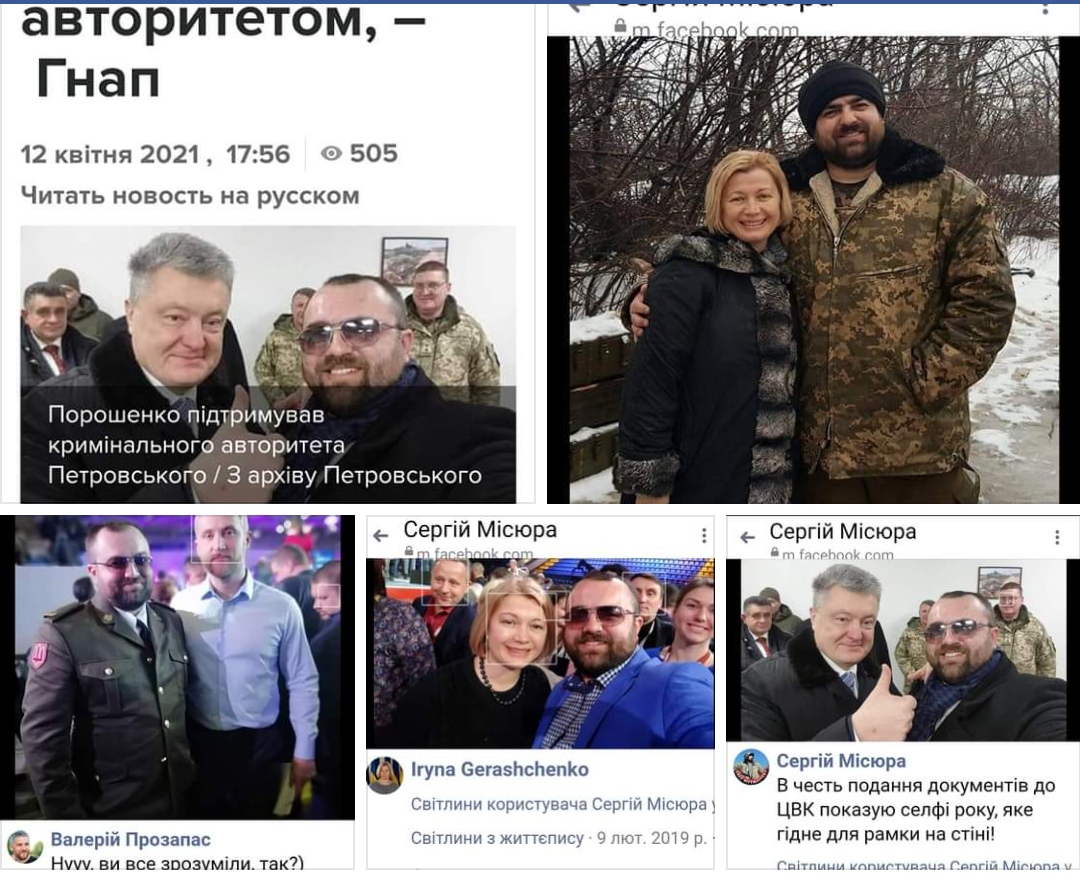Open three-dot menu above Iryna Gerashchenko post

[x=703, y=535]
